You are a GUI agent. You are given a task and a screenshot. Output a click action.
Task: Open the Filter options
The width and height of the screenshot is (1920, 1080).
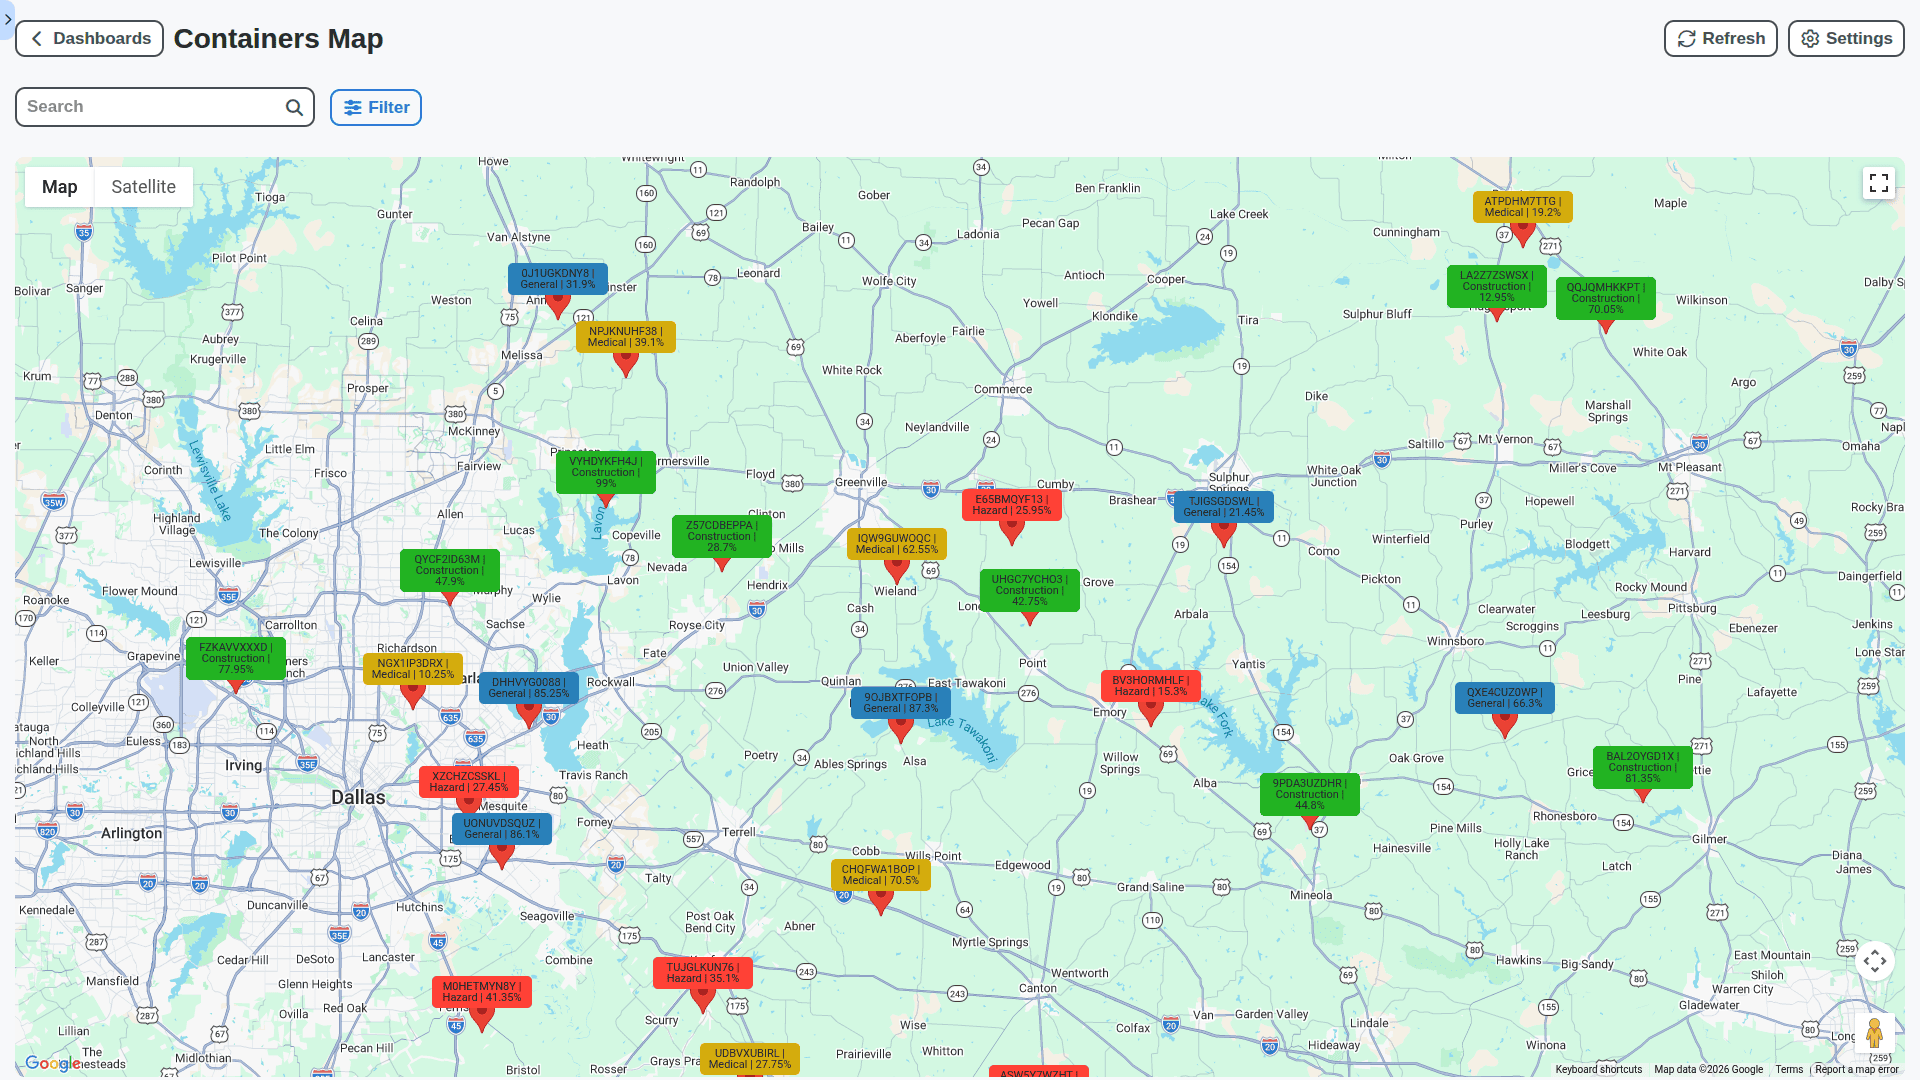point(375,107)
